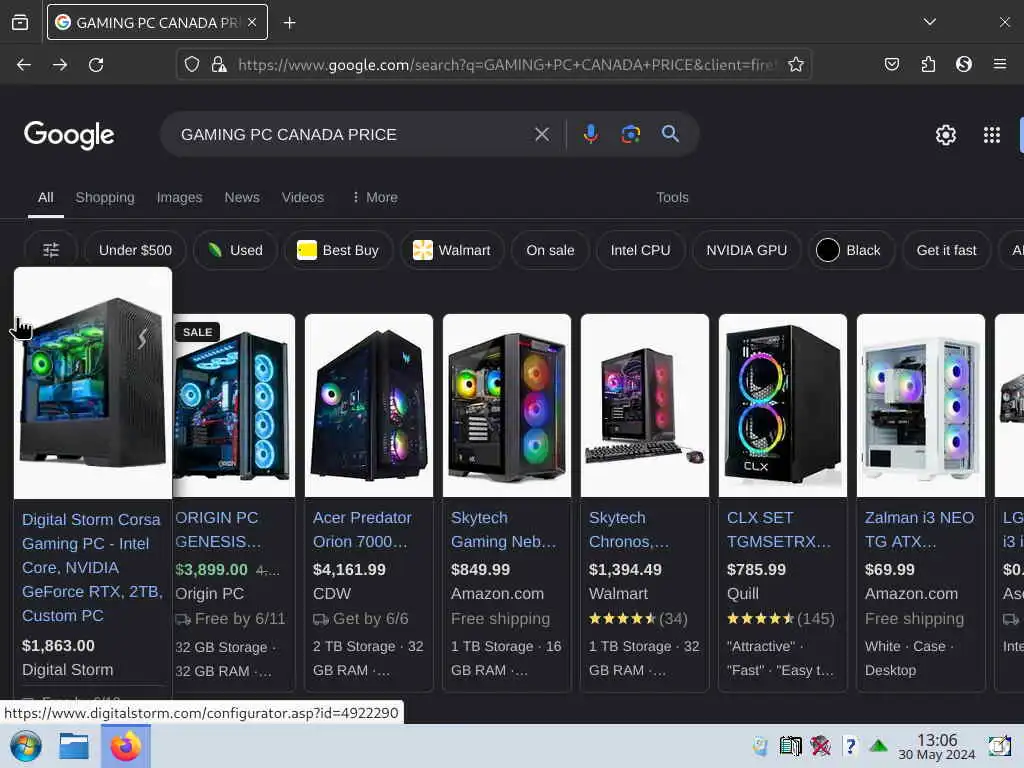Open Skytech Chronos product image

645,406
